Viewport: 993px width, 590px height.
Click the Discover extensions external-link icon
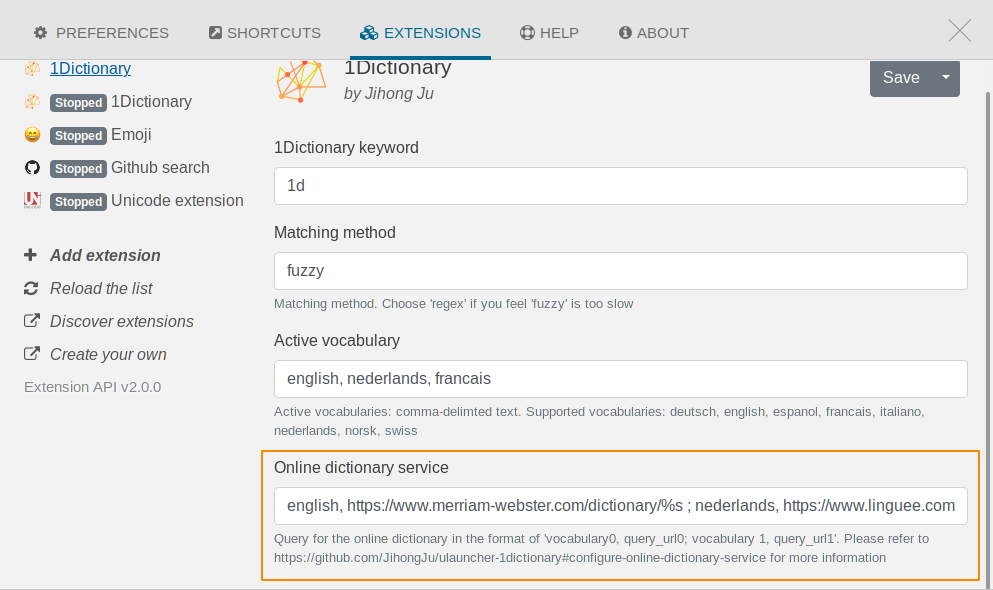pyautogui.click(x=32, y=320)
